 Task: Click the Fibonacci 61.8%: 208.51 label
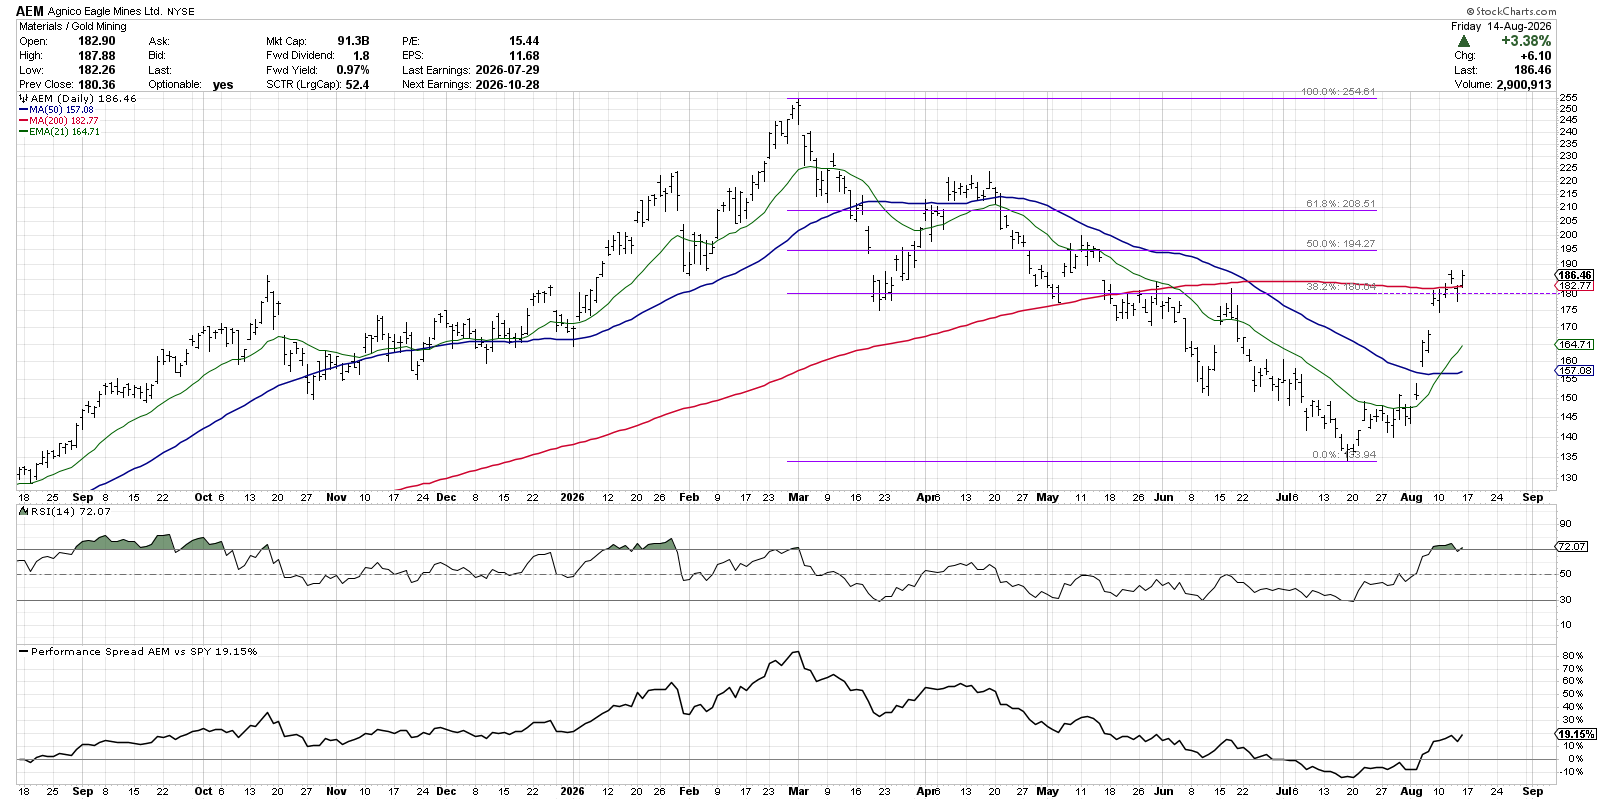coord(1341,204)
